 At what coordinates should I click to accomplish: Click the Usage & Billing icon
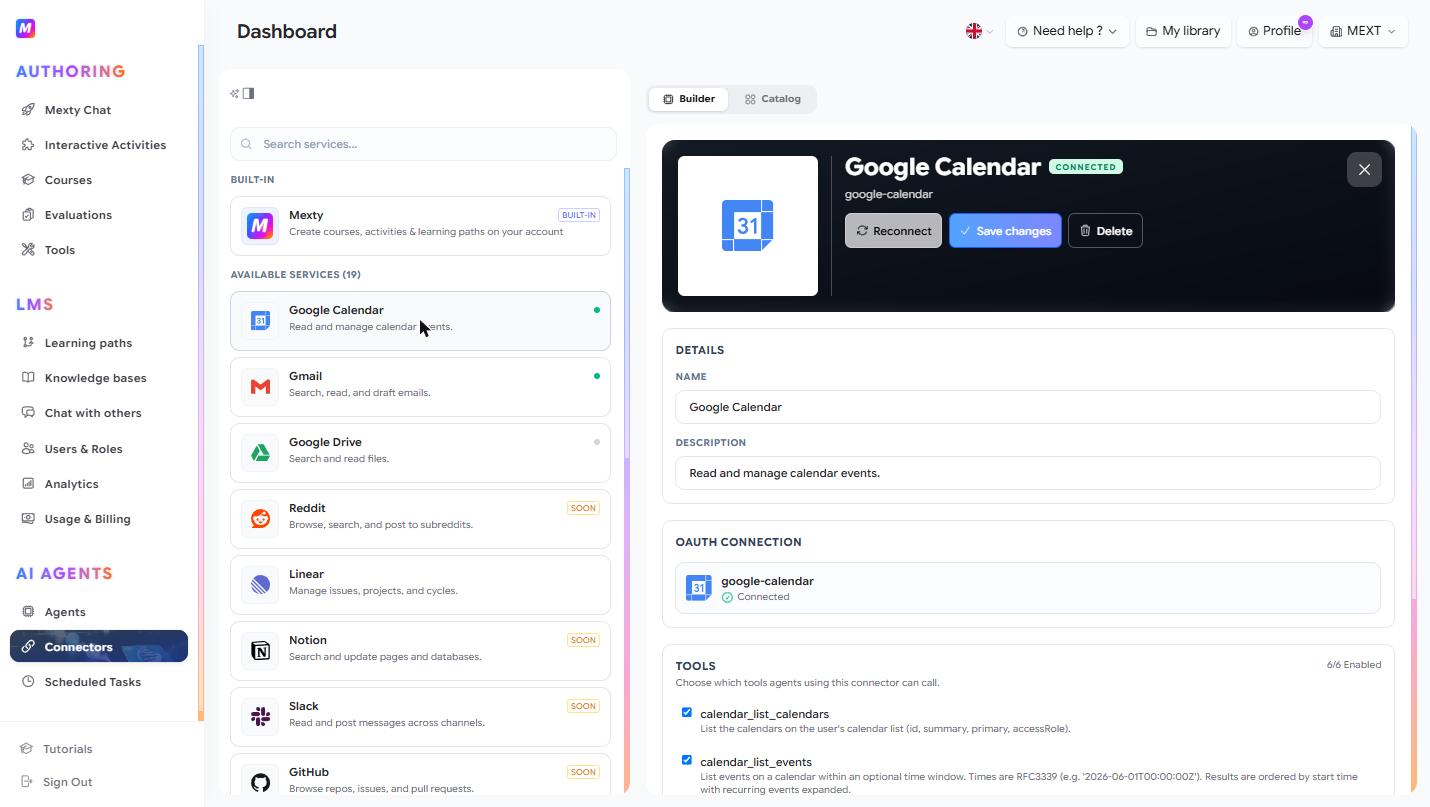pyautogui.click(x=28, y=519)
